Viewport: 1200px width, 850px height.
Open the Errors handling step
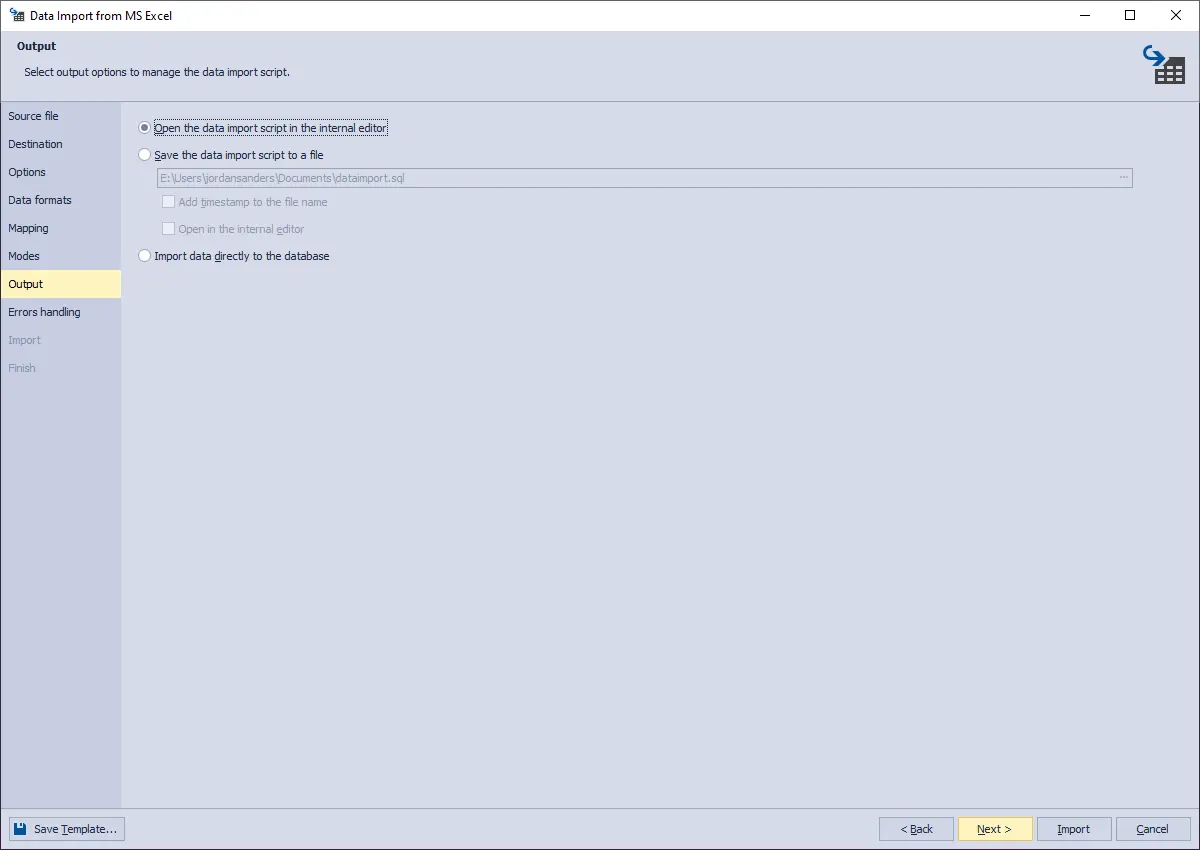[x=44, y=311]
